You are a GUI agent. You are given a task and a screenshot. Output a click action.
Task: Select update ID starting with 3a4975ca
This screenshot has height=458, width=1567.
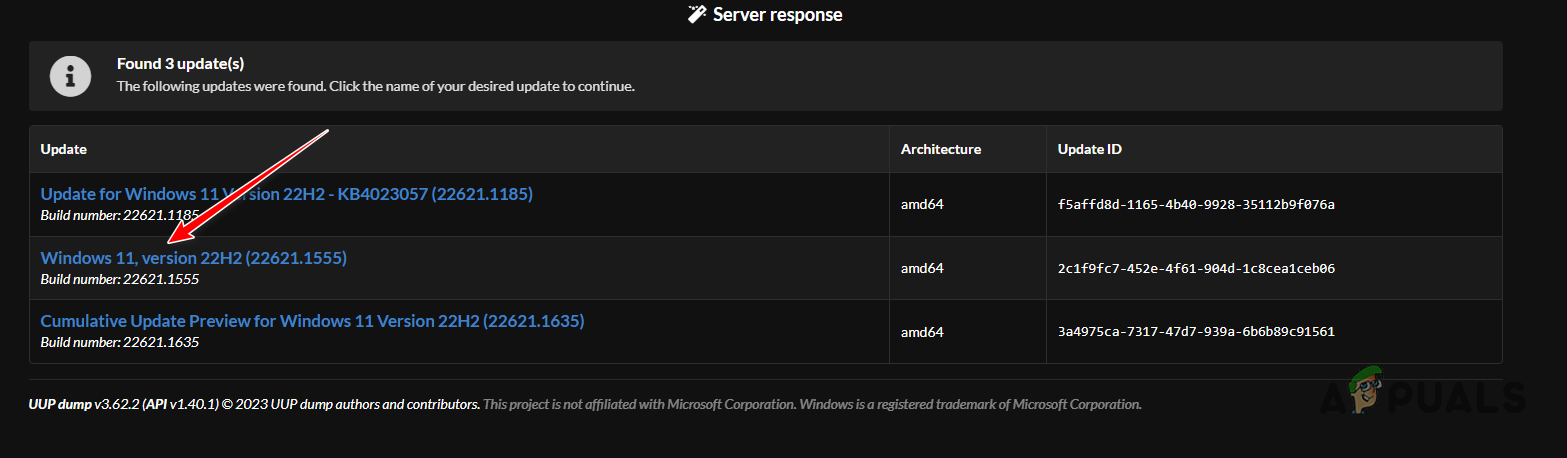tap(1196, 332)
